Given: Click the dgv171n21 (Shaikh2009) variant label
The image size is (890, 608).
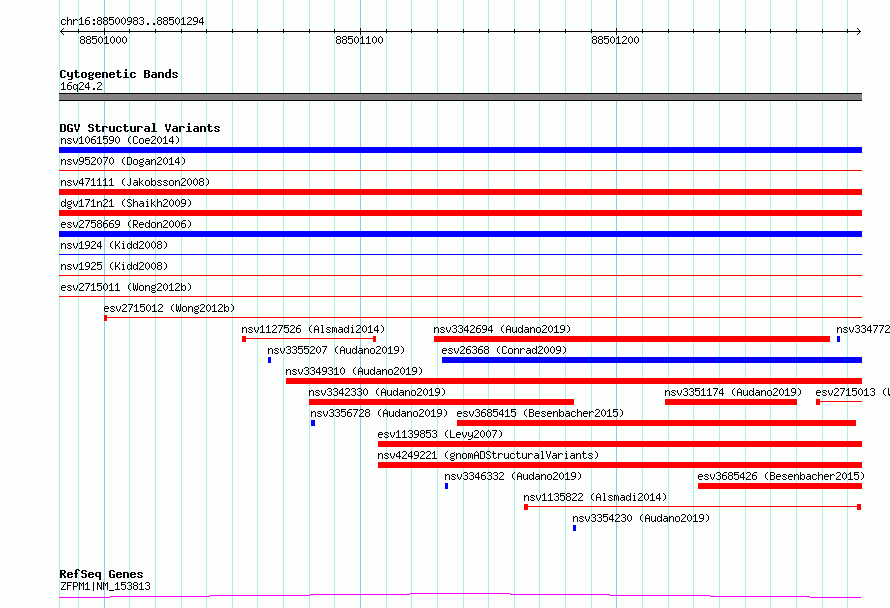Looking at the screenshot, I should click(126, 203).
